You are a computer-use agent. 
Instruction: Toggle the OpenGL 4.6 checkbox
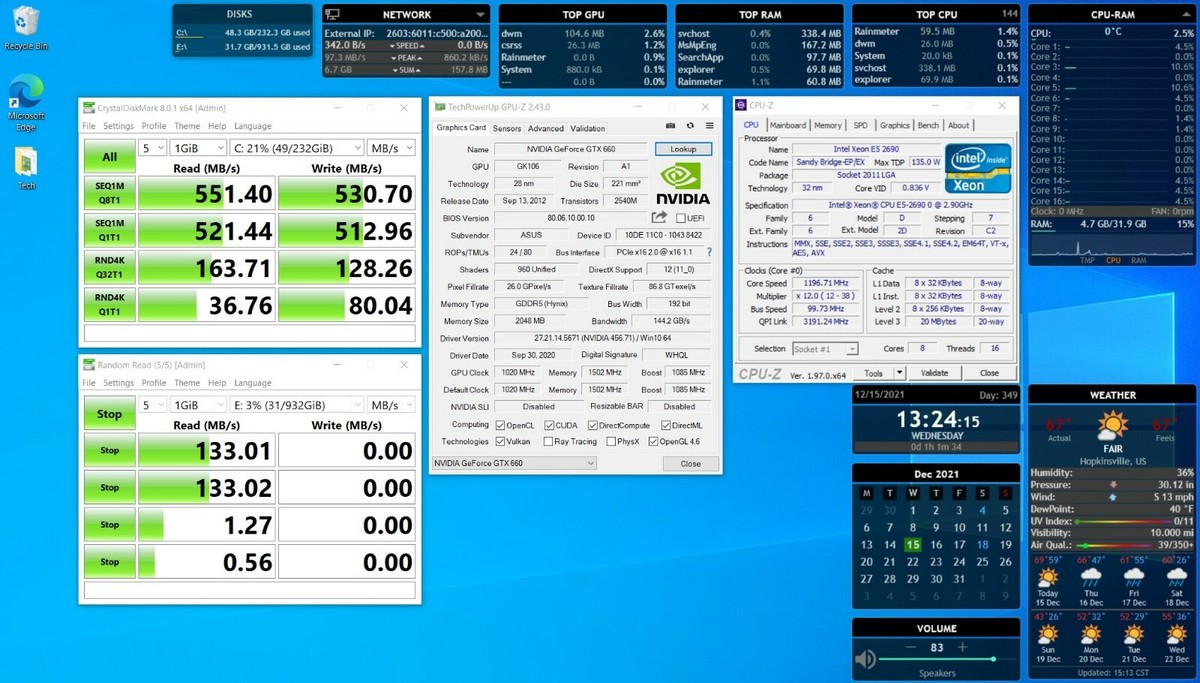654,441
